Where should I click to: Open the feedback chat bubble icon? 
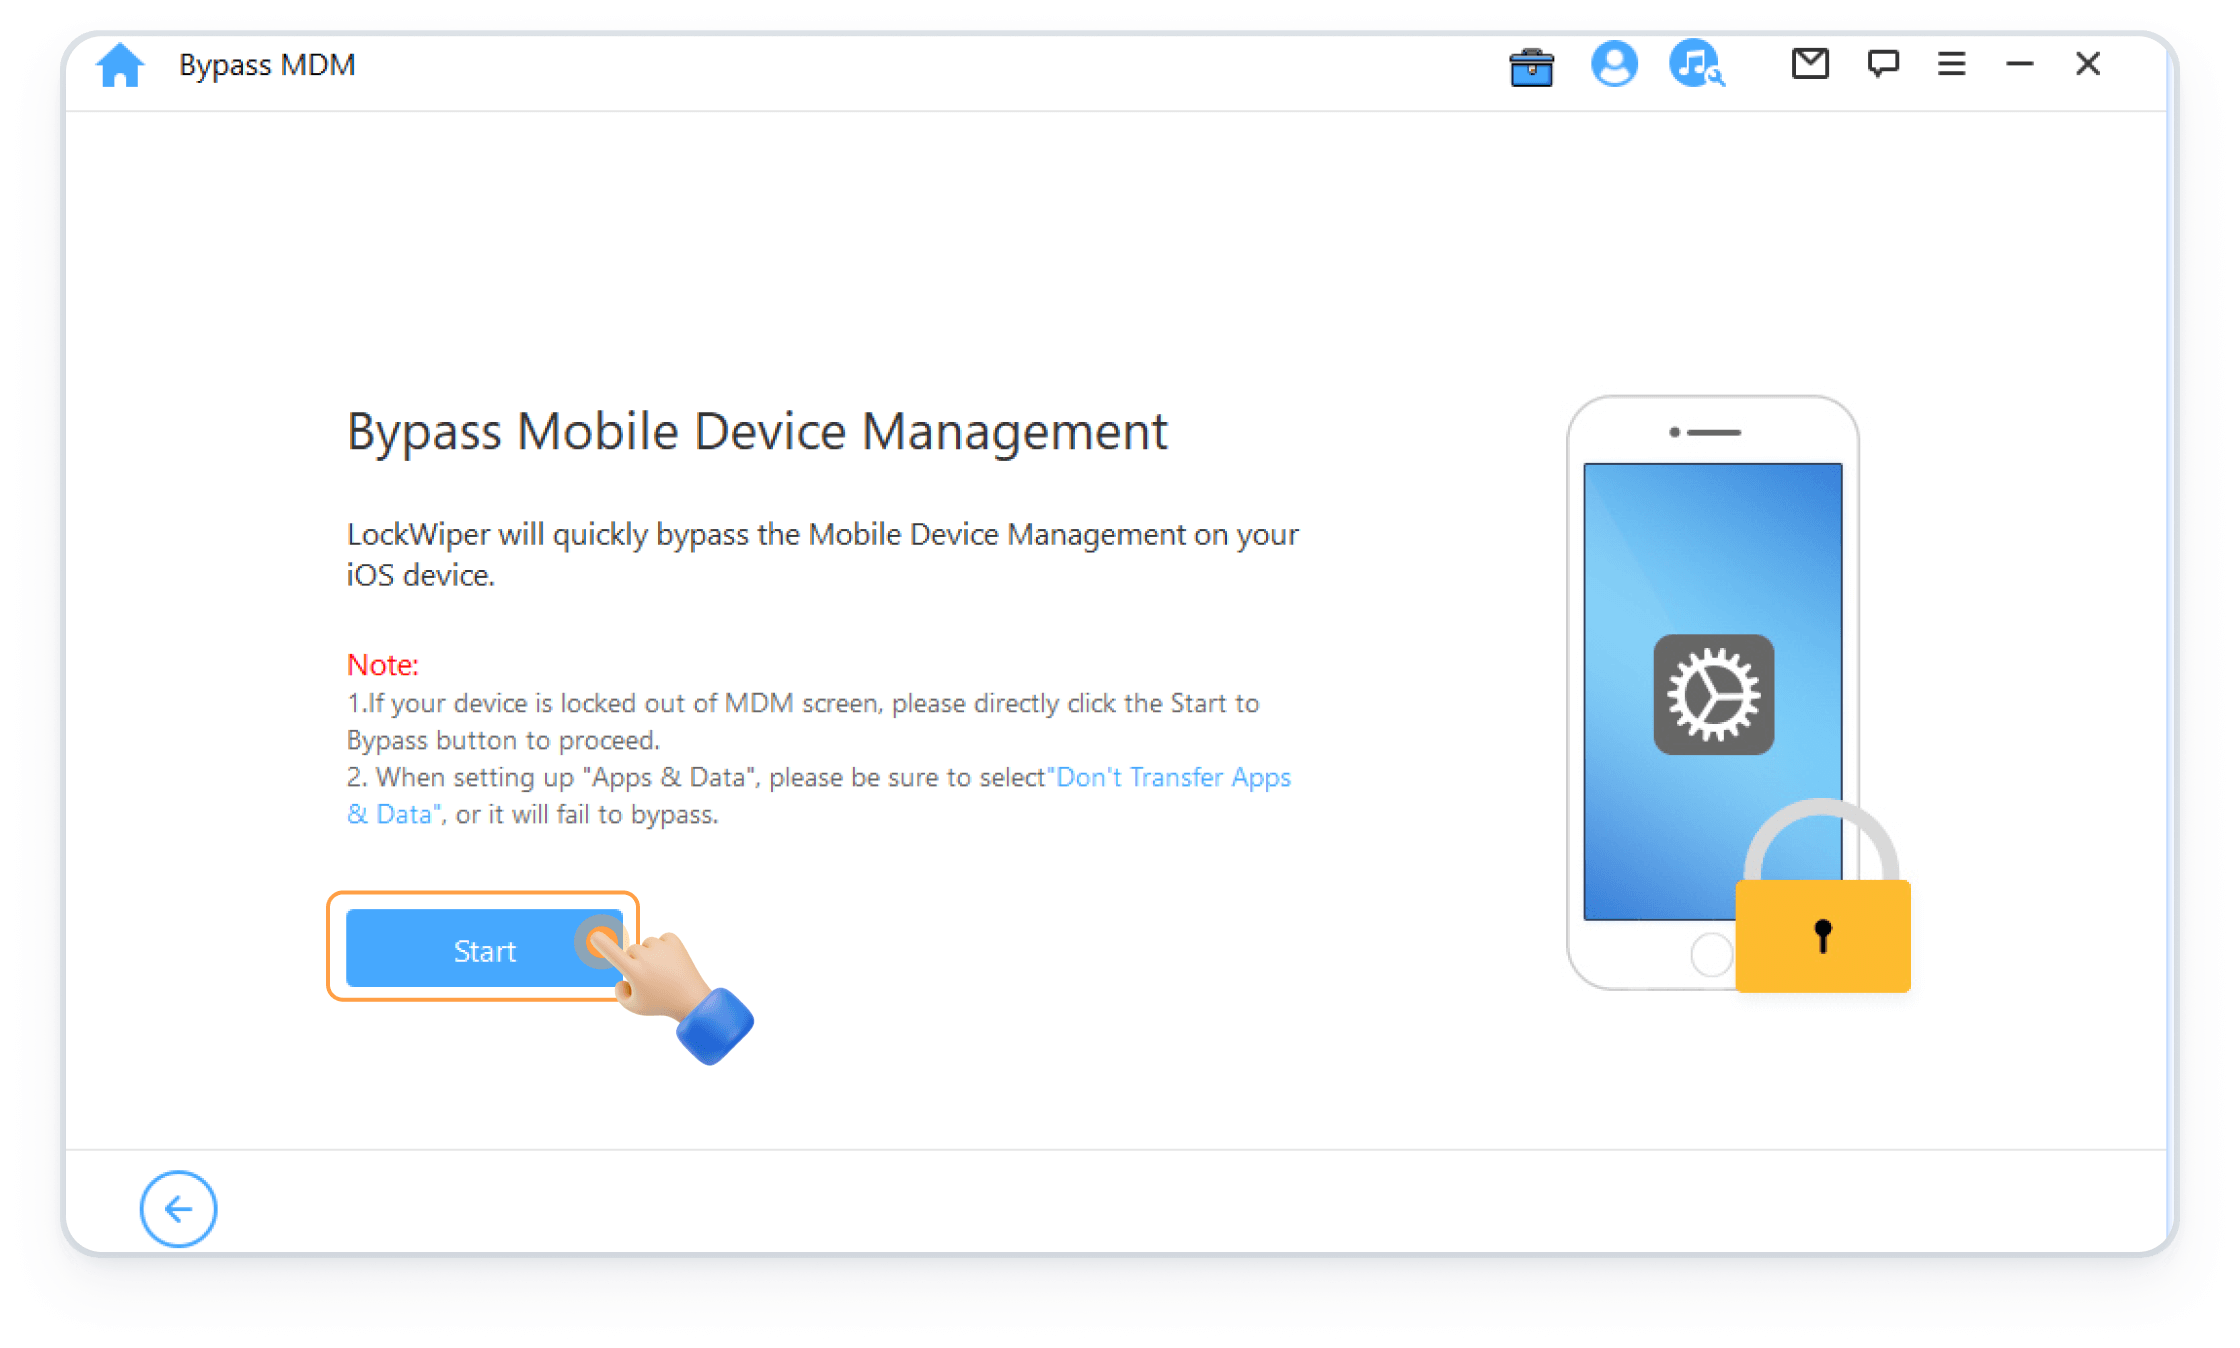(1883, 64)
